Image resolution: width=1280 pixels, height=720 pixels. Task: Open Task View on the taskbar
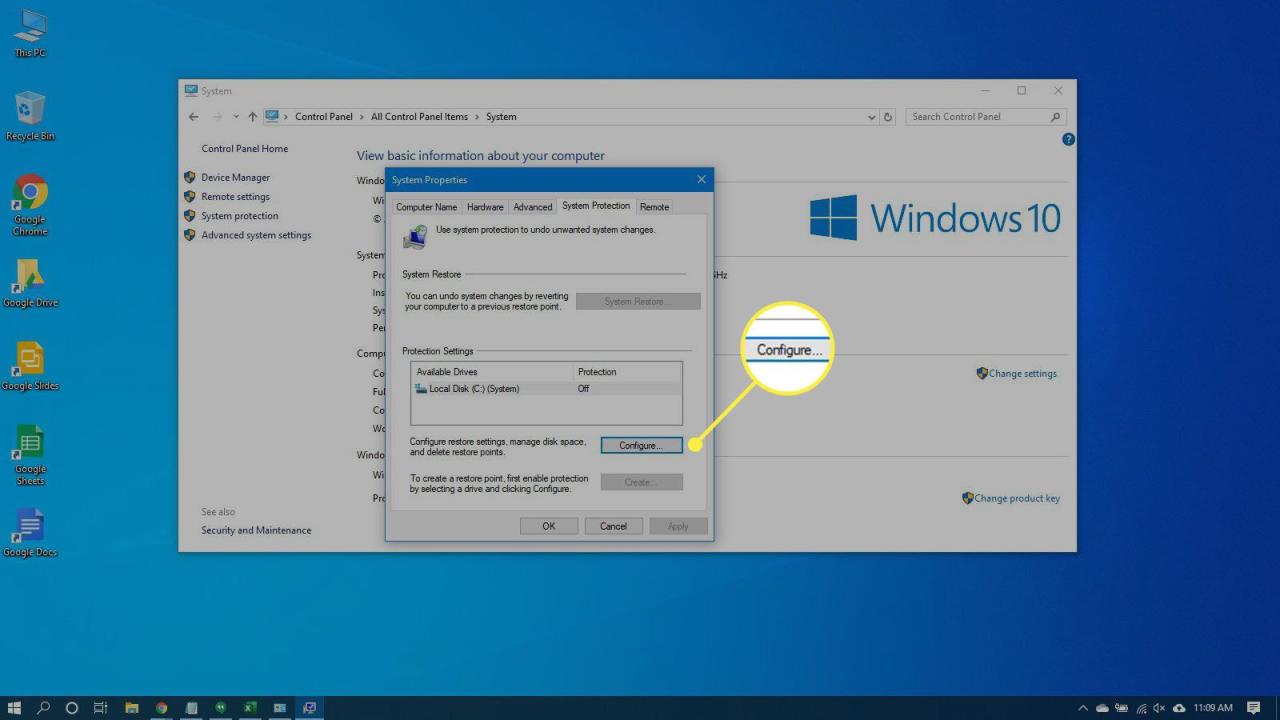point(100,708)
